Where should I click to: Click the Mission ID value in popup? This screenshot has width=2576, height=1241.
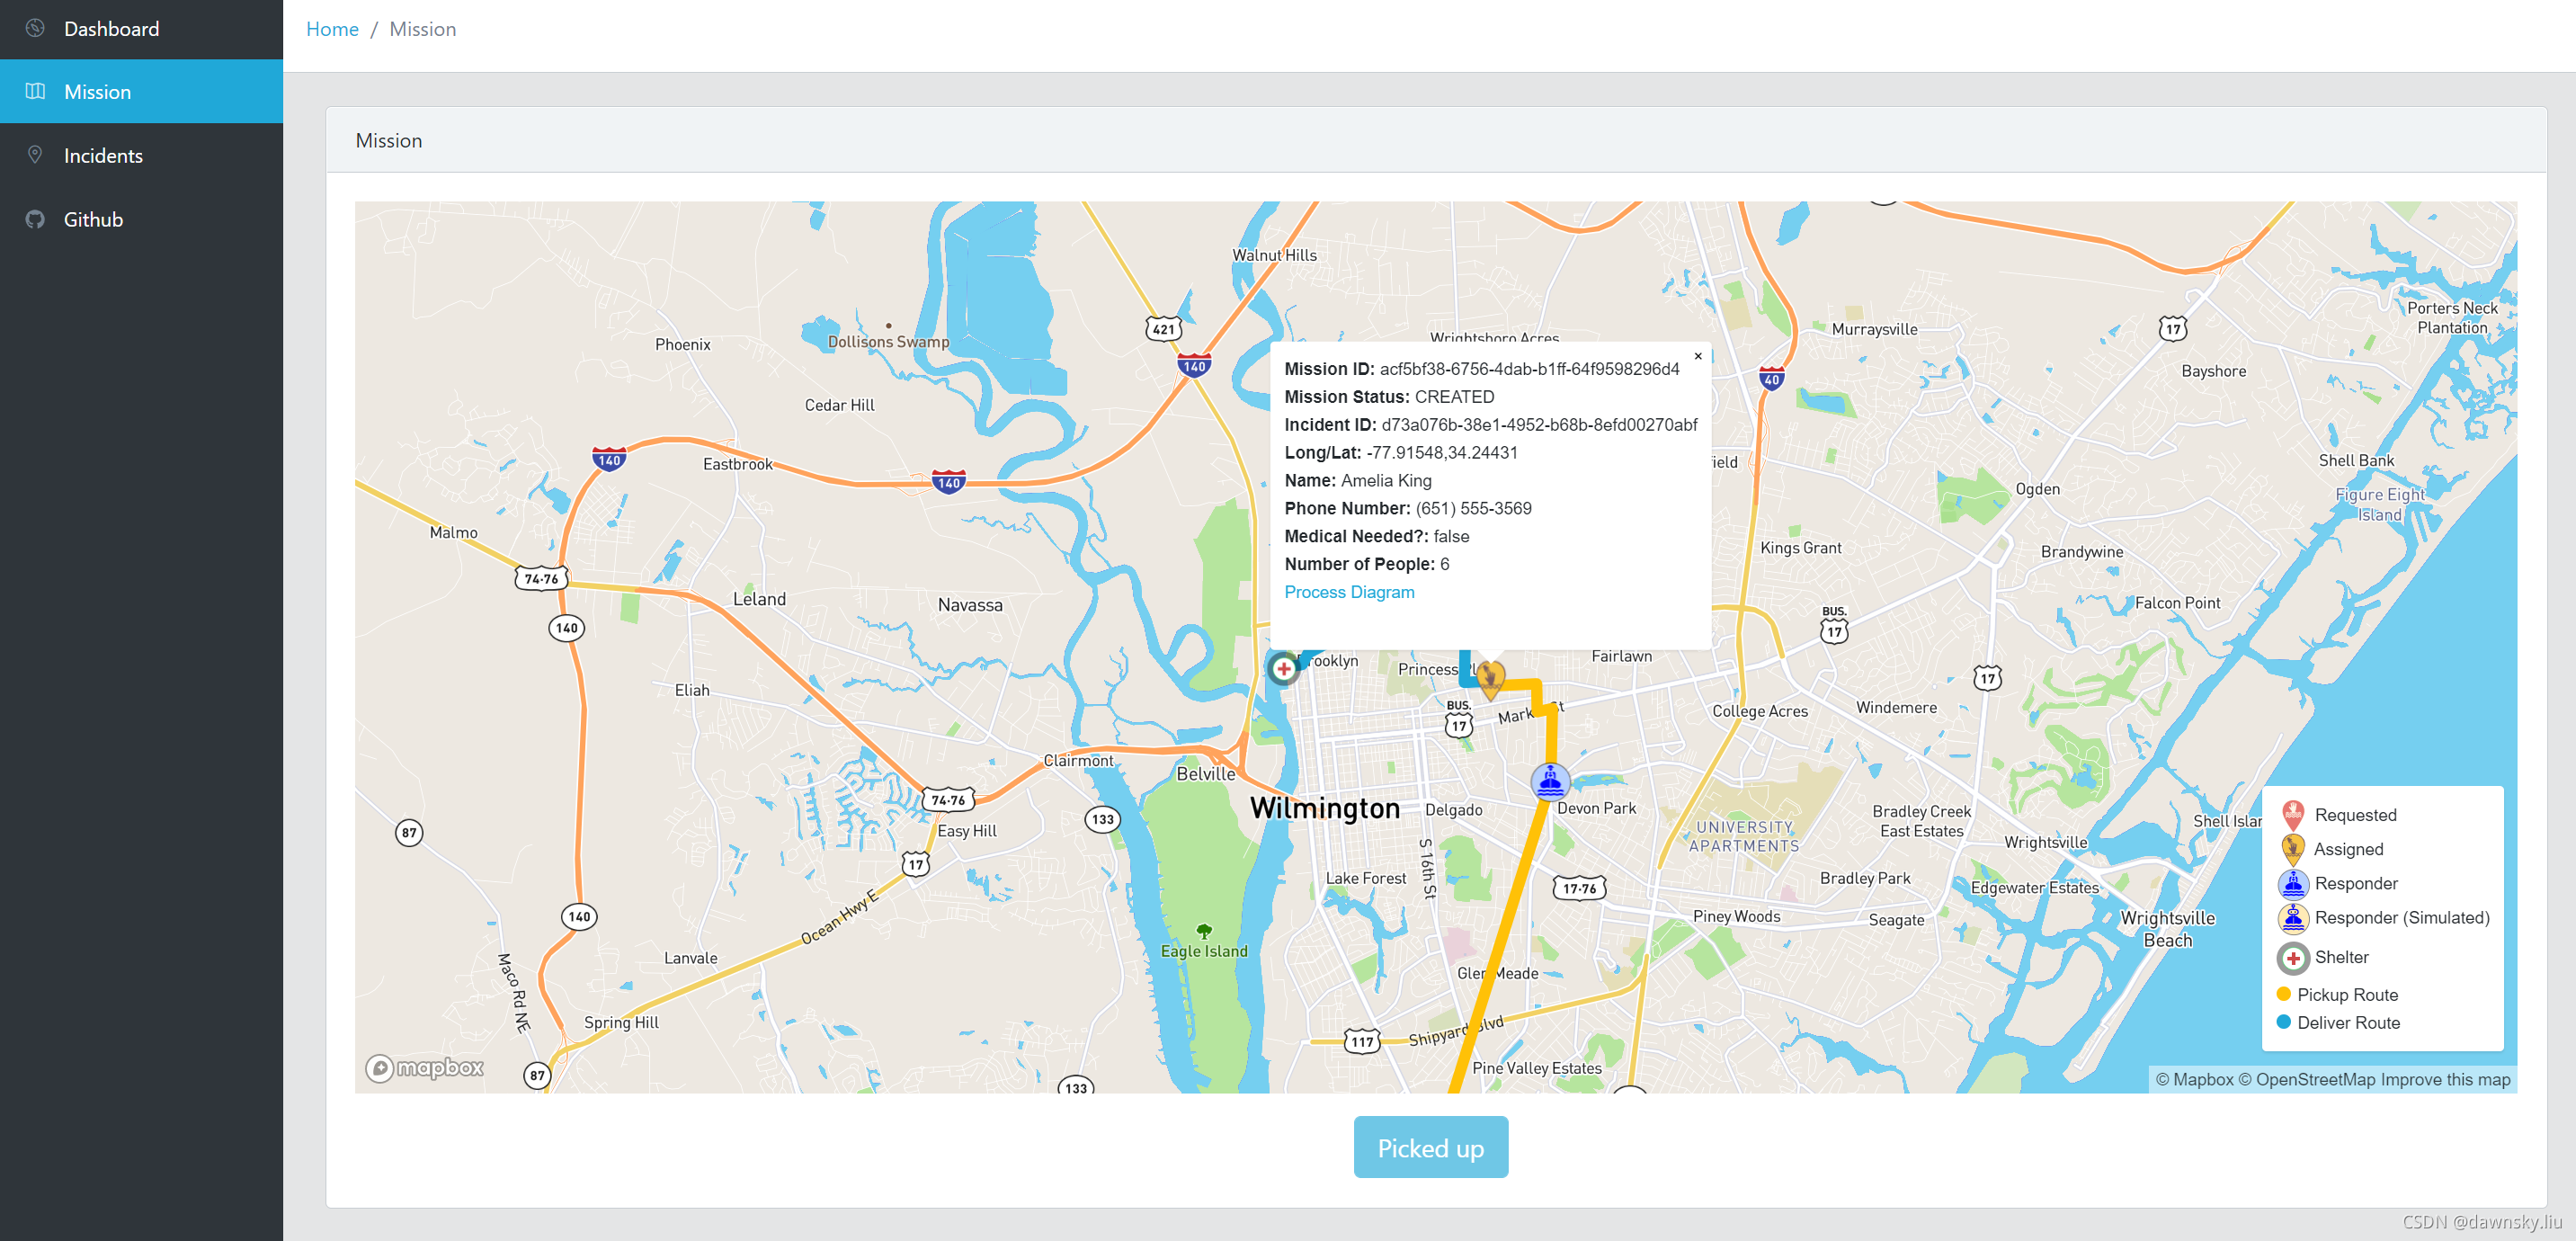(x=1529, y=369)
